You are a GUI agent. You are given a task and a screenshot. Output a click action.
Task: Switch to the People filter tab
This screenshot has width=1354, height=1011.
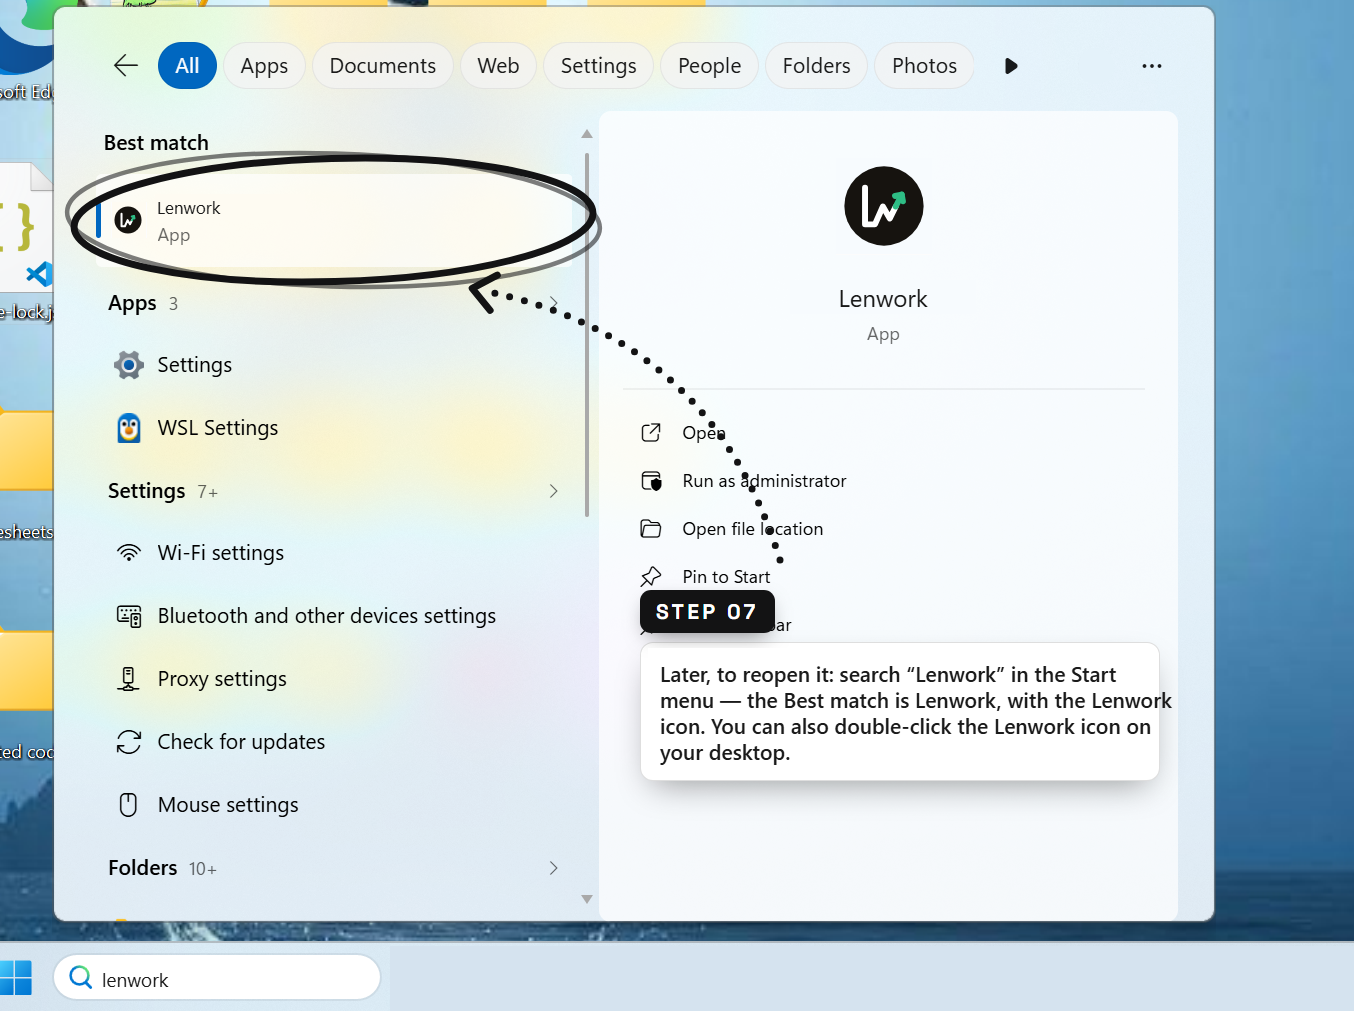[x=709, y=66]
